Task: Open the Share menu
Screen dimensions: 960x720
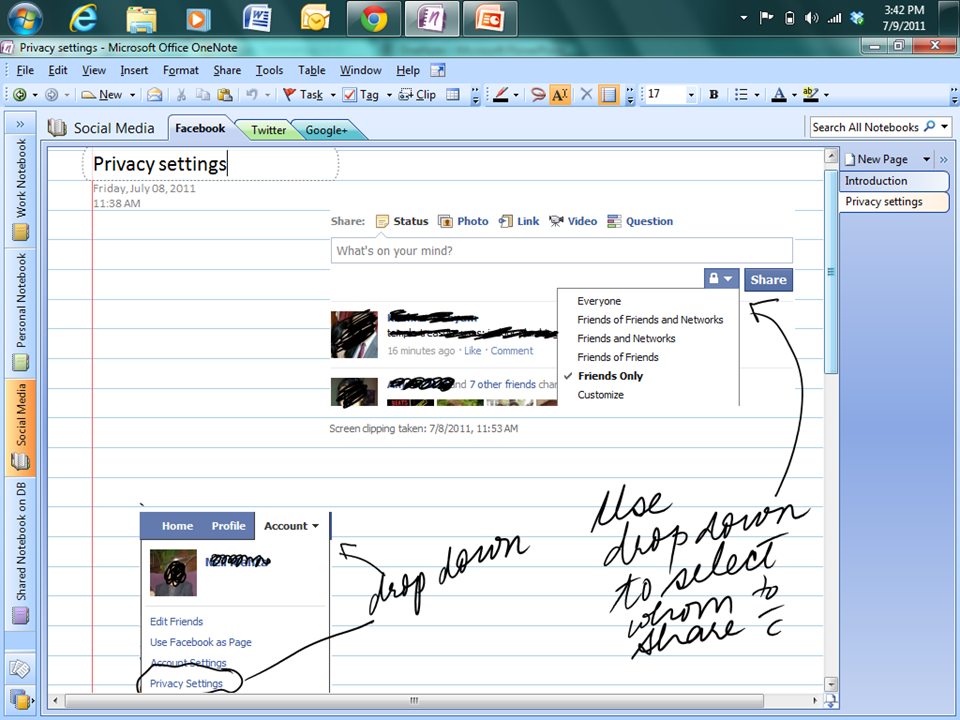Action: click(227, 70)
